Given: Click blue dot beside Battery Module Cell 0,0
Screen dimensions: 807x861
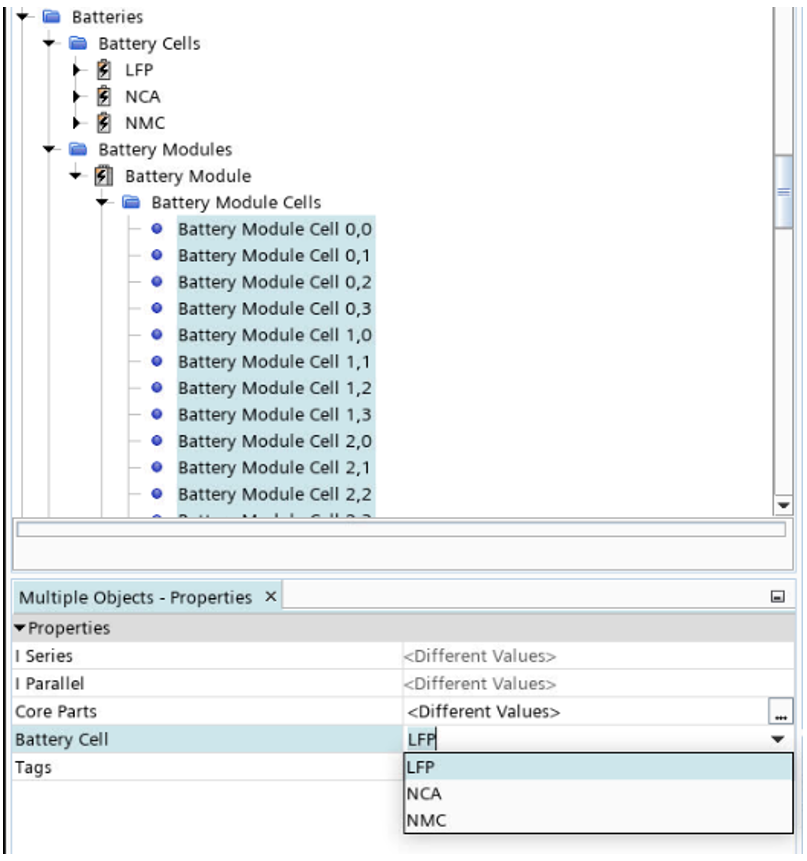Looking at the screenshot, I should [x=156, y=229].
